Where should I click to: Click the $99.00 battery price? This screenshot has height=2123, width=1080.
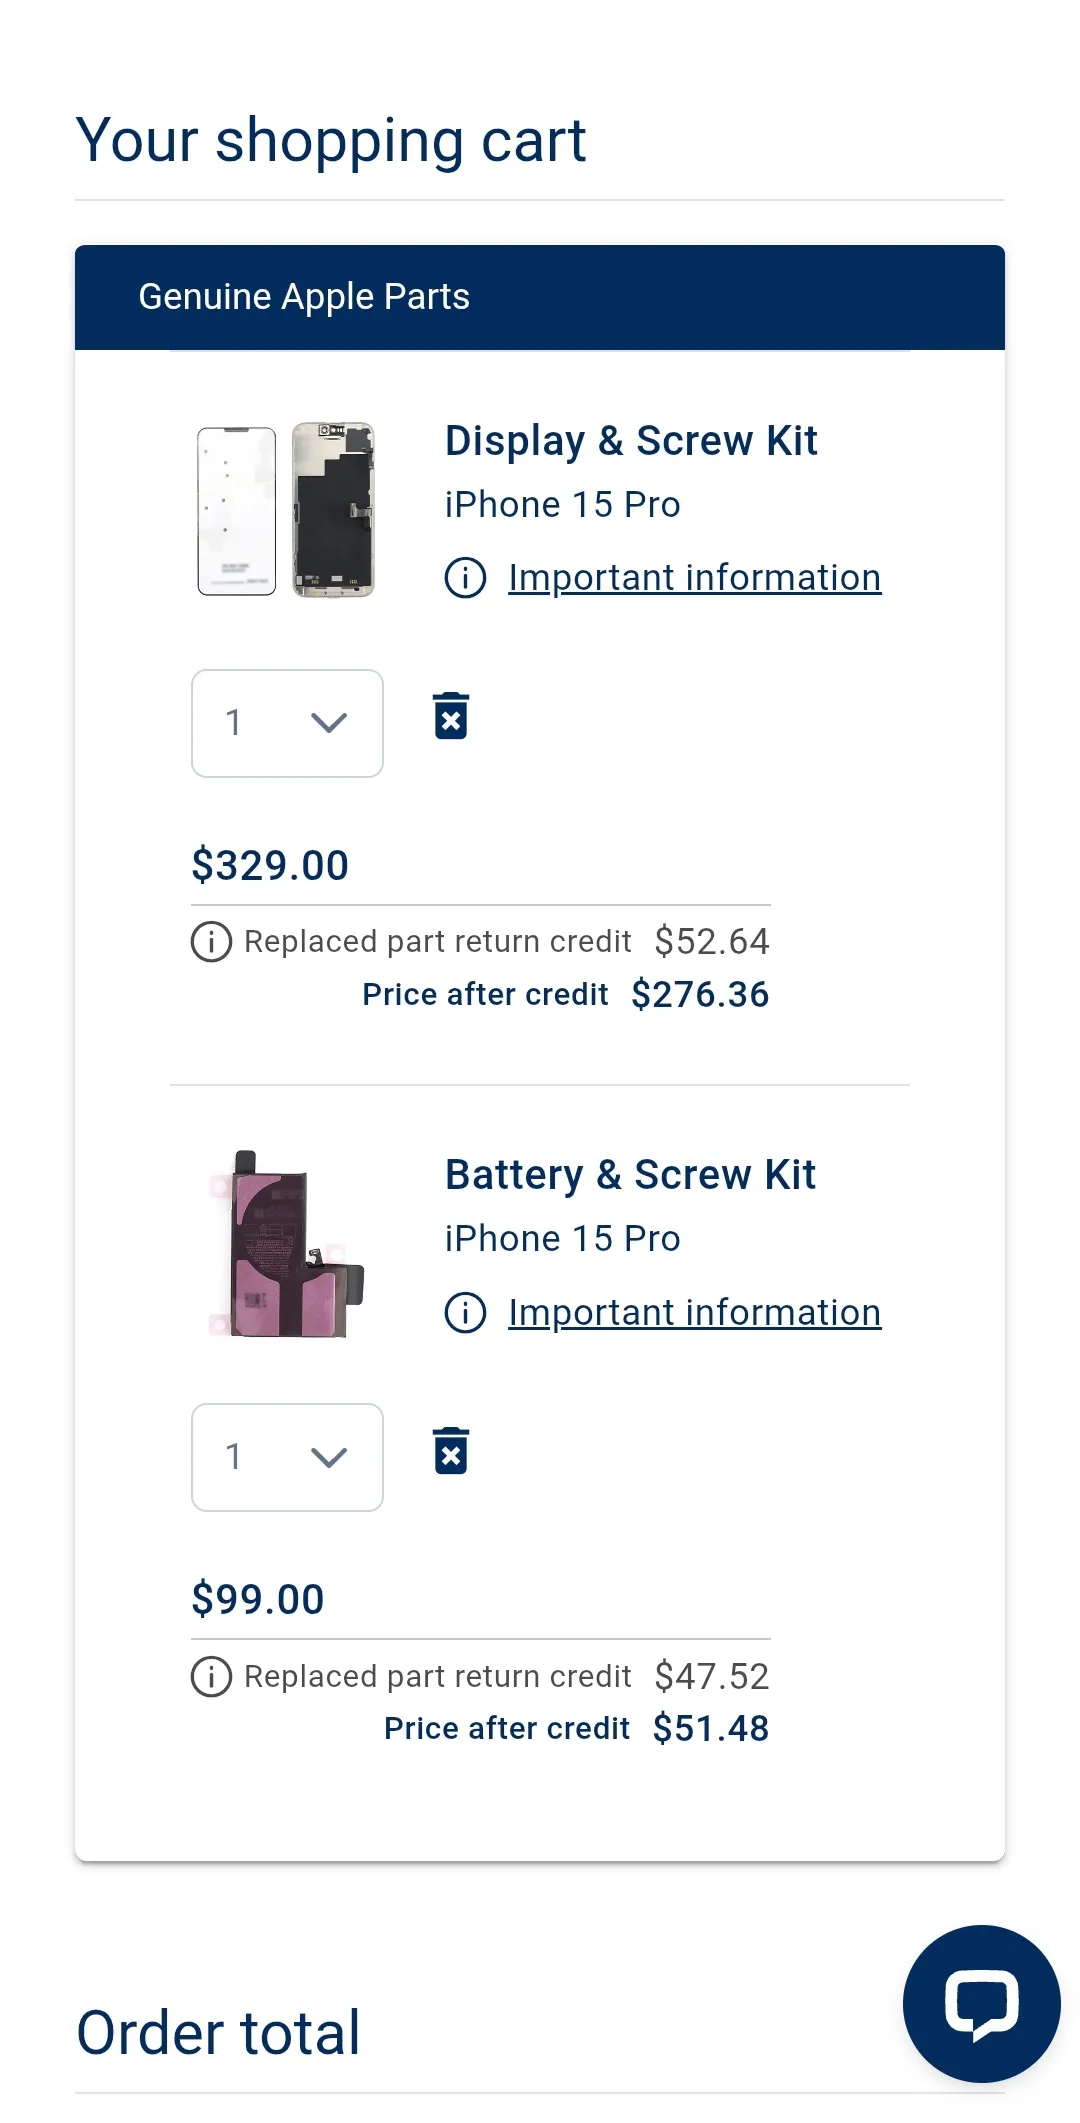[x=258, y=1600]
